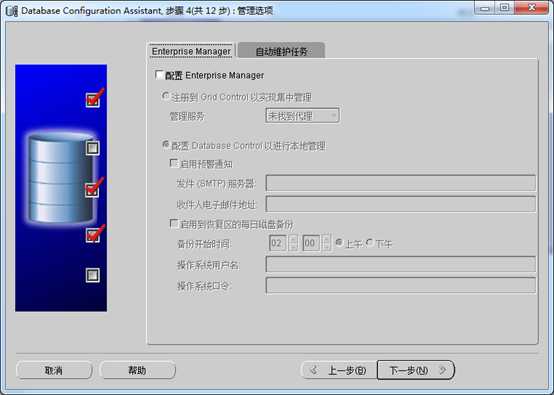Viewport: 554px width, 395px height.
Task: Click the third step red checkmark icon
Action: (x=94, y=188)
